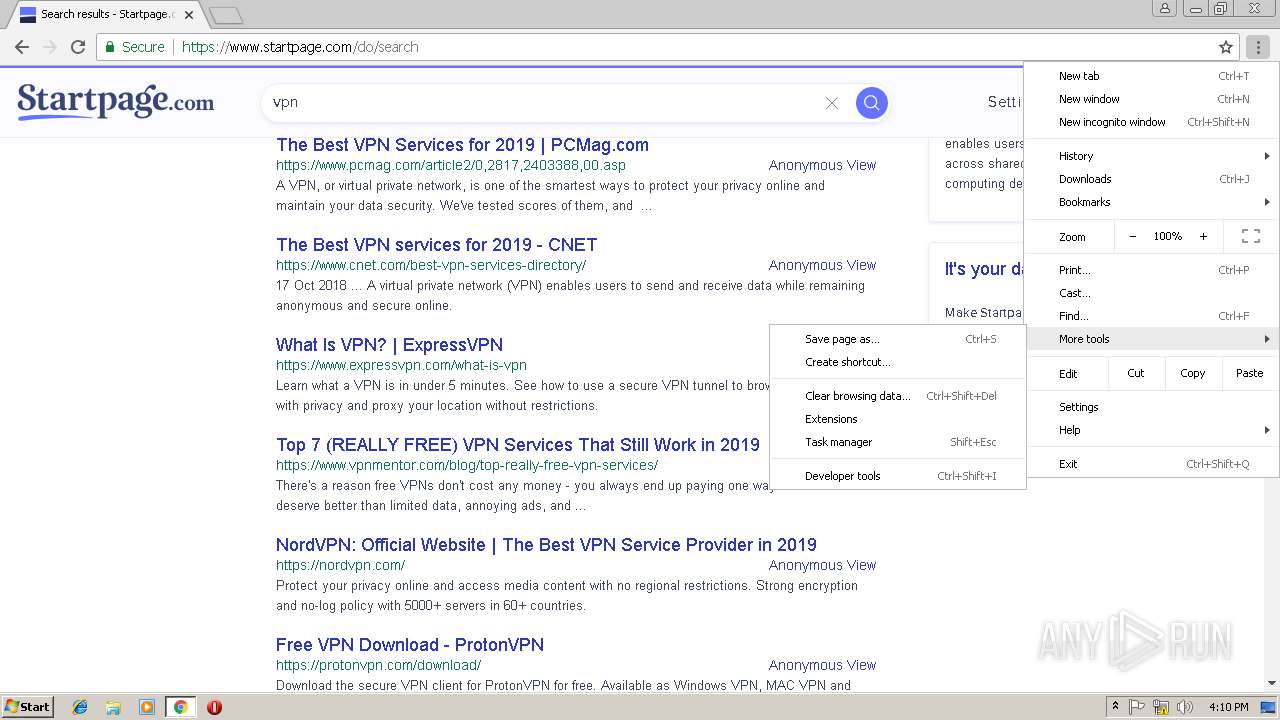This screenshot has height=720, width=1280.
Task: Click the vpn search input field
Action: 545,102
